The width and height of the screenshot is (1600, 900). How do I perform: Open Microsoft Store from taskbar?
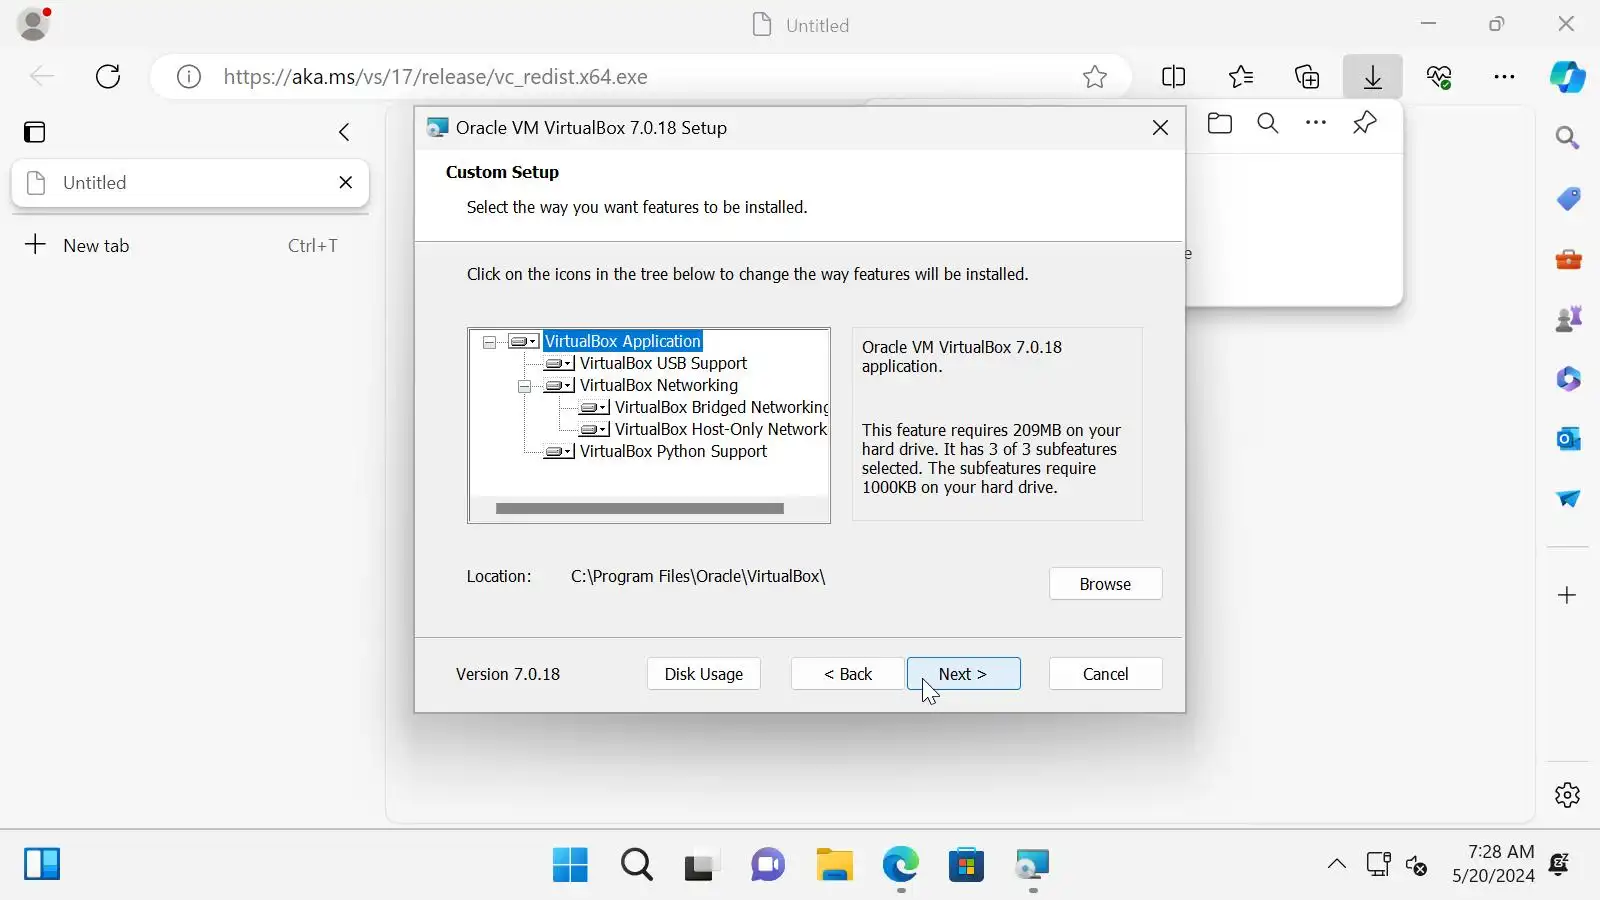(x=966, y=865)
